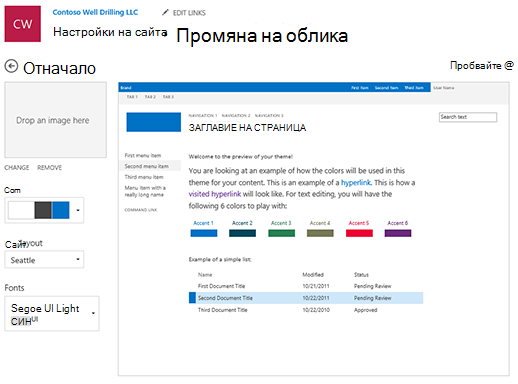Click Third Document Title row
This screenshot has height=384, width=518.
coord(306,310)
